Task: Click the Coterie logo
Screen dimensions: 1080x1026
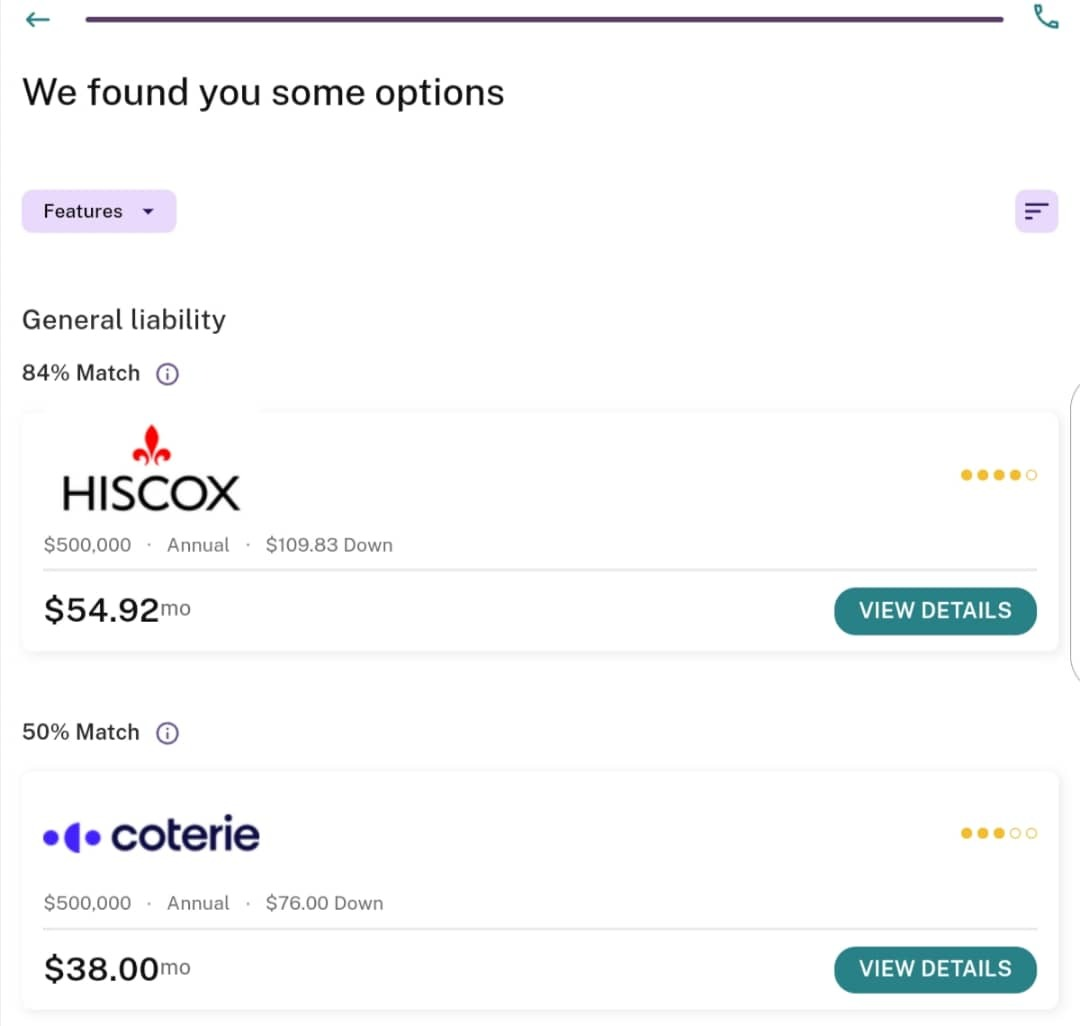Action: click(151, 835)
